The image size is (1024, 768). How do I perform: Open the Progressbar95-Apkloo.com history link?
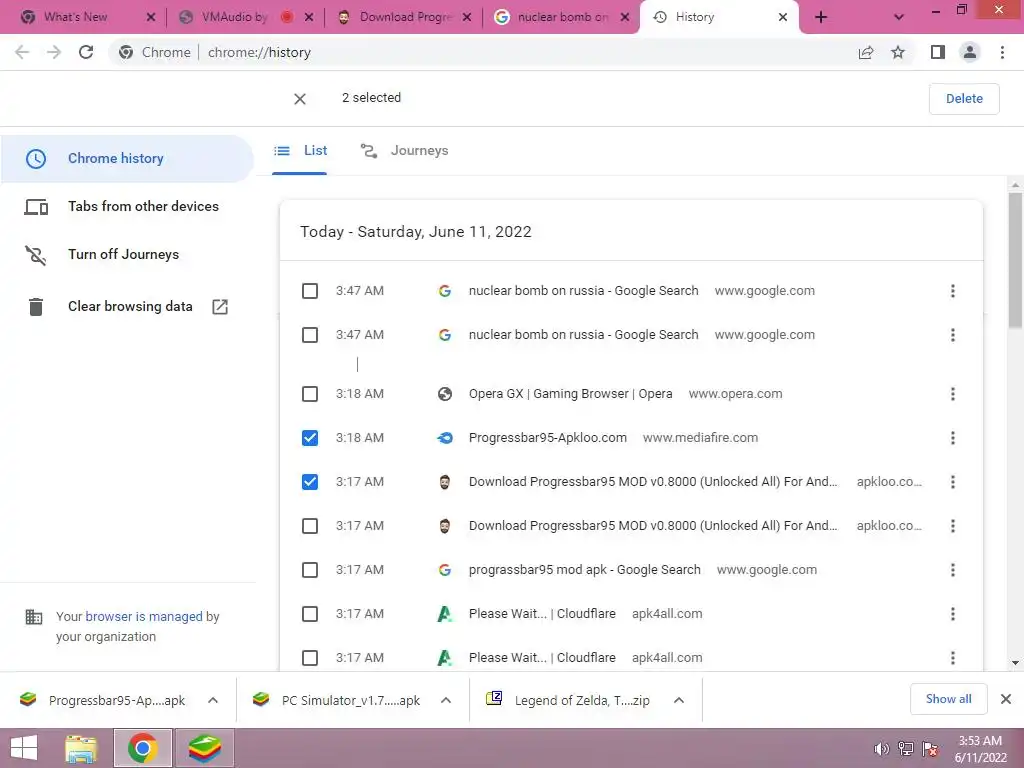click(x=547, y=438)
